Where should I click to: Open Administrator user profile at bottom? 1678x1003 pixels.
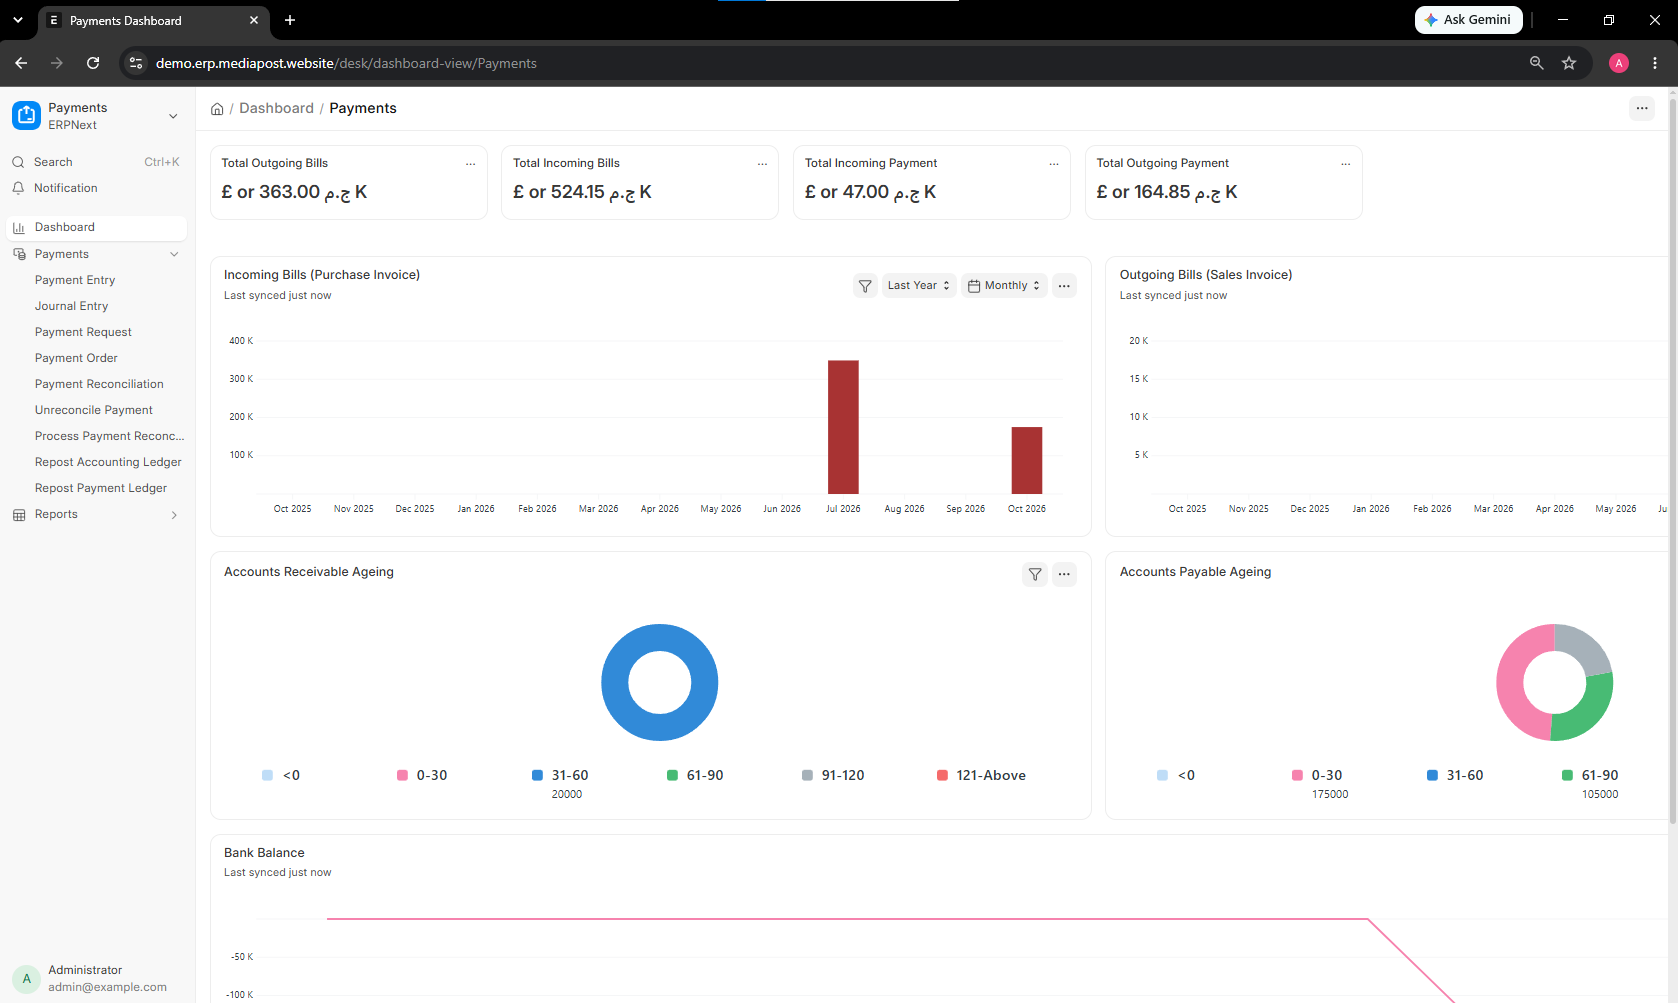[96, 979]
